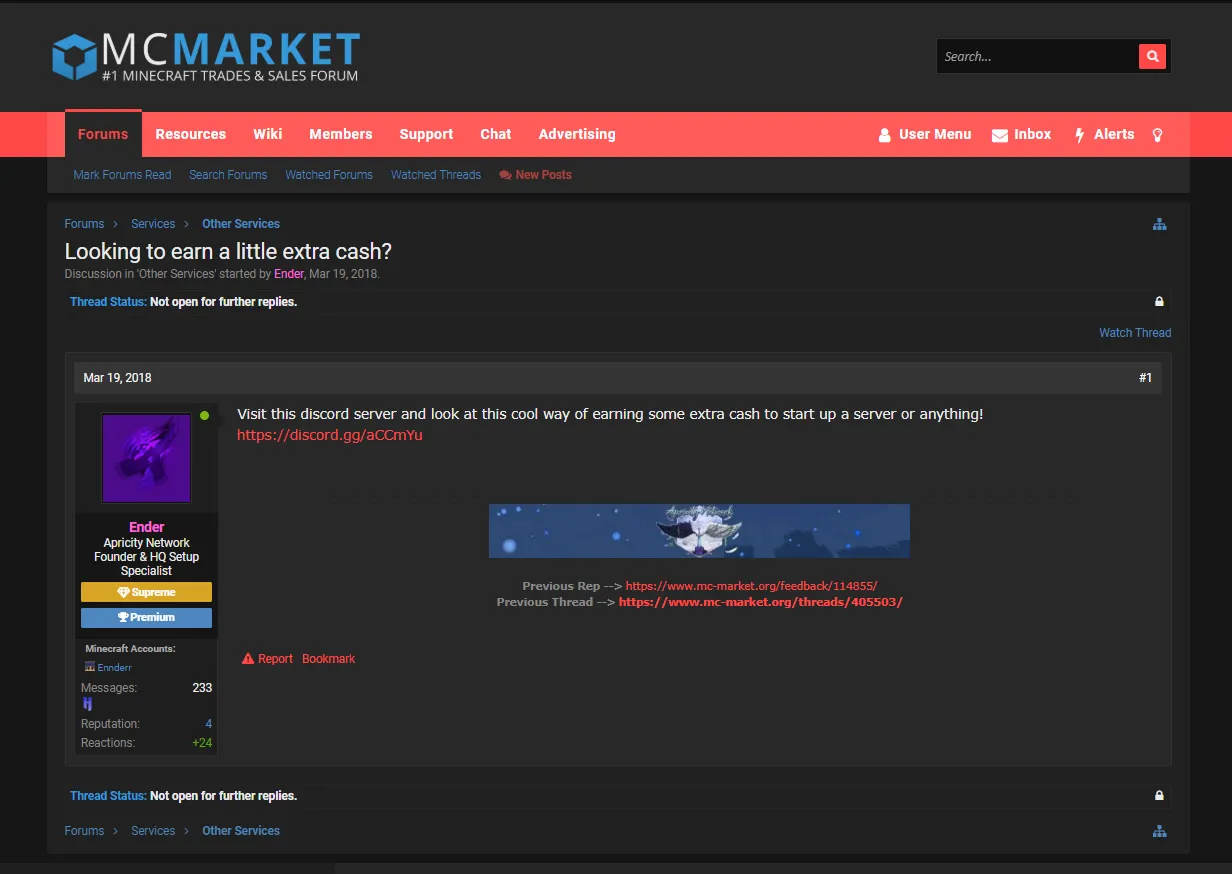Open the User Menu dropdown

pyautogui.click(x=924, y=134)
